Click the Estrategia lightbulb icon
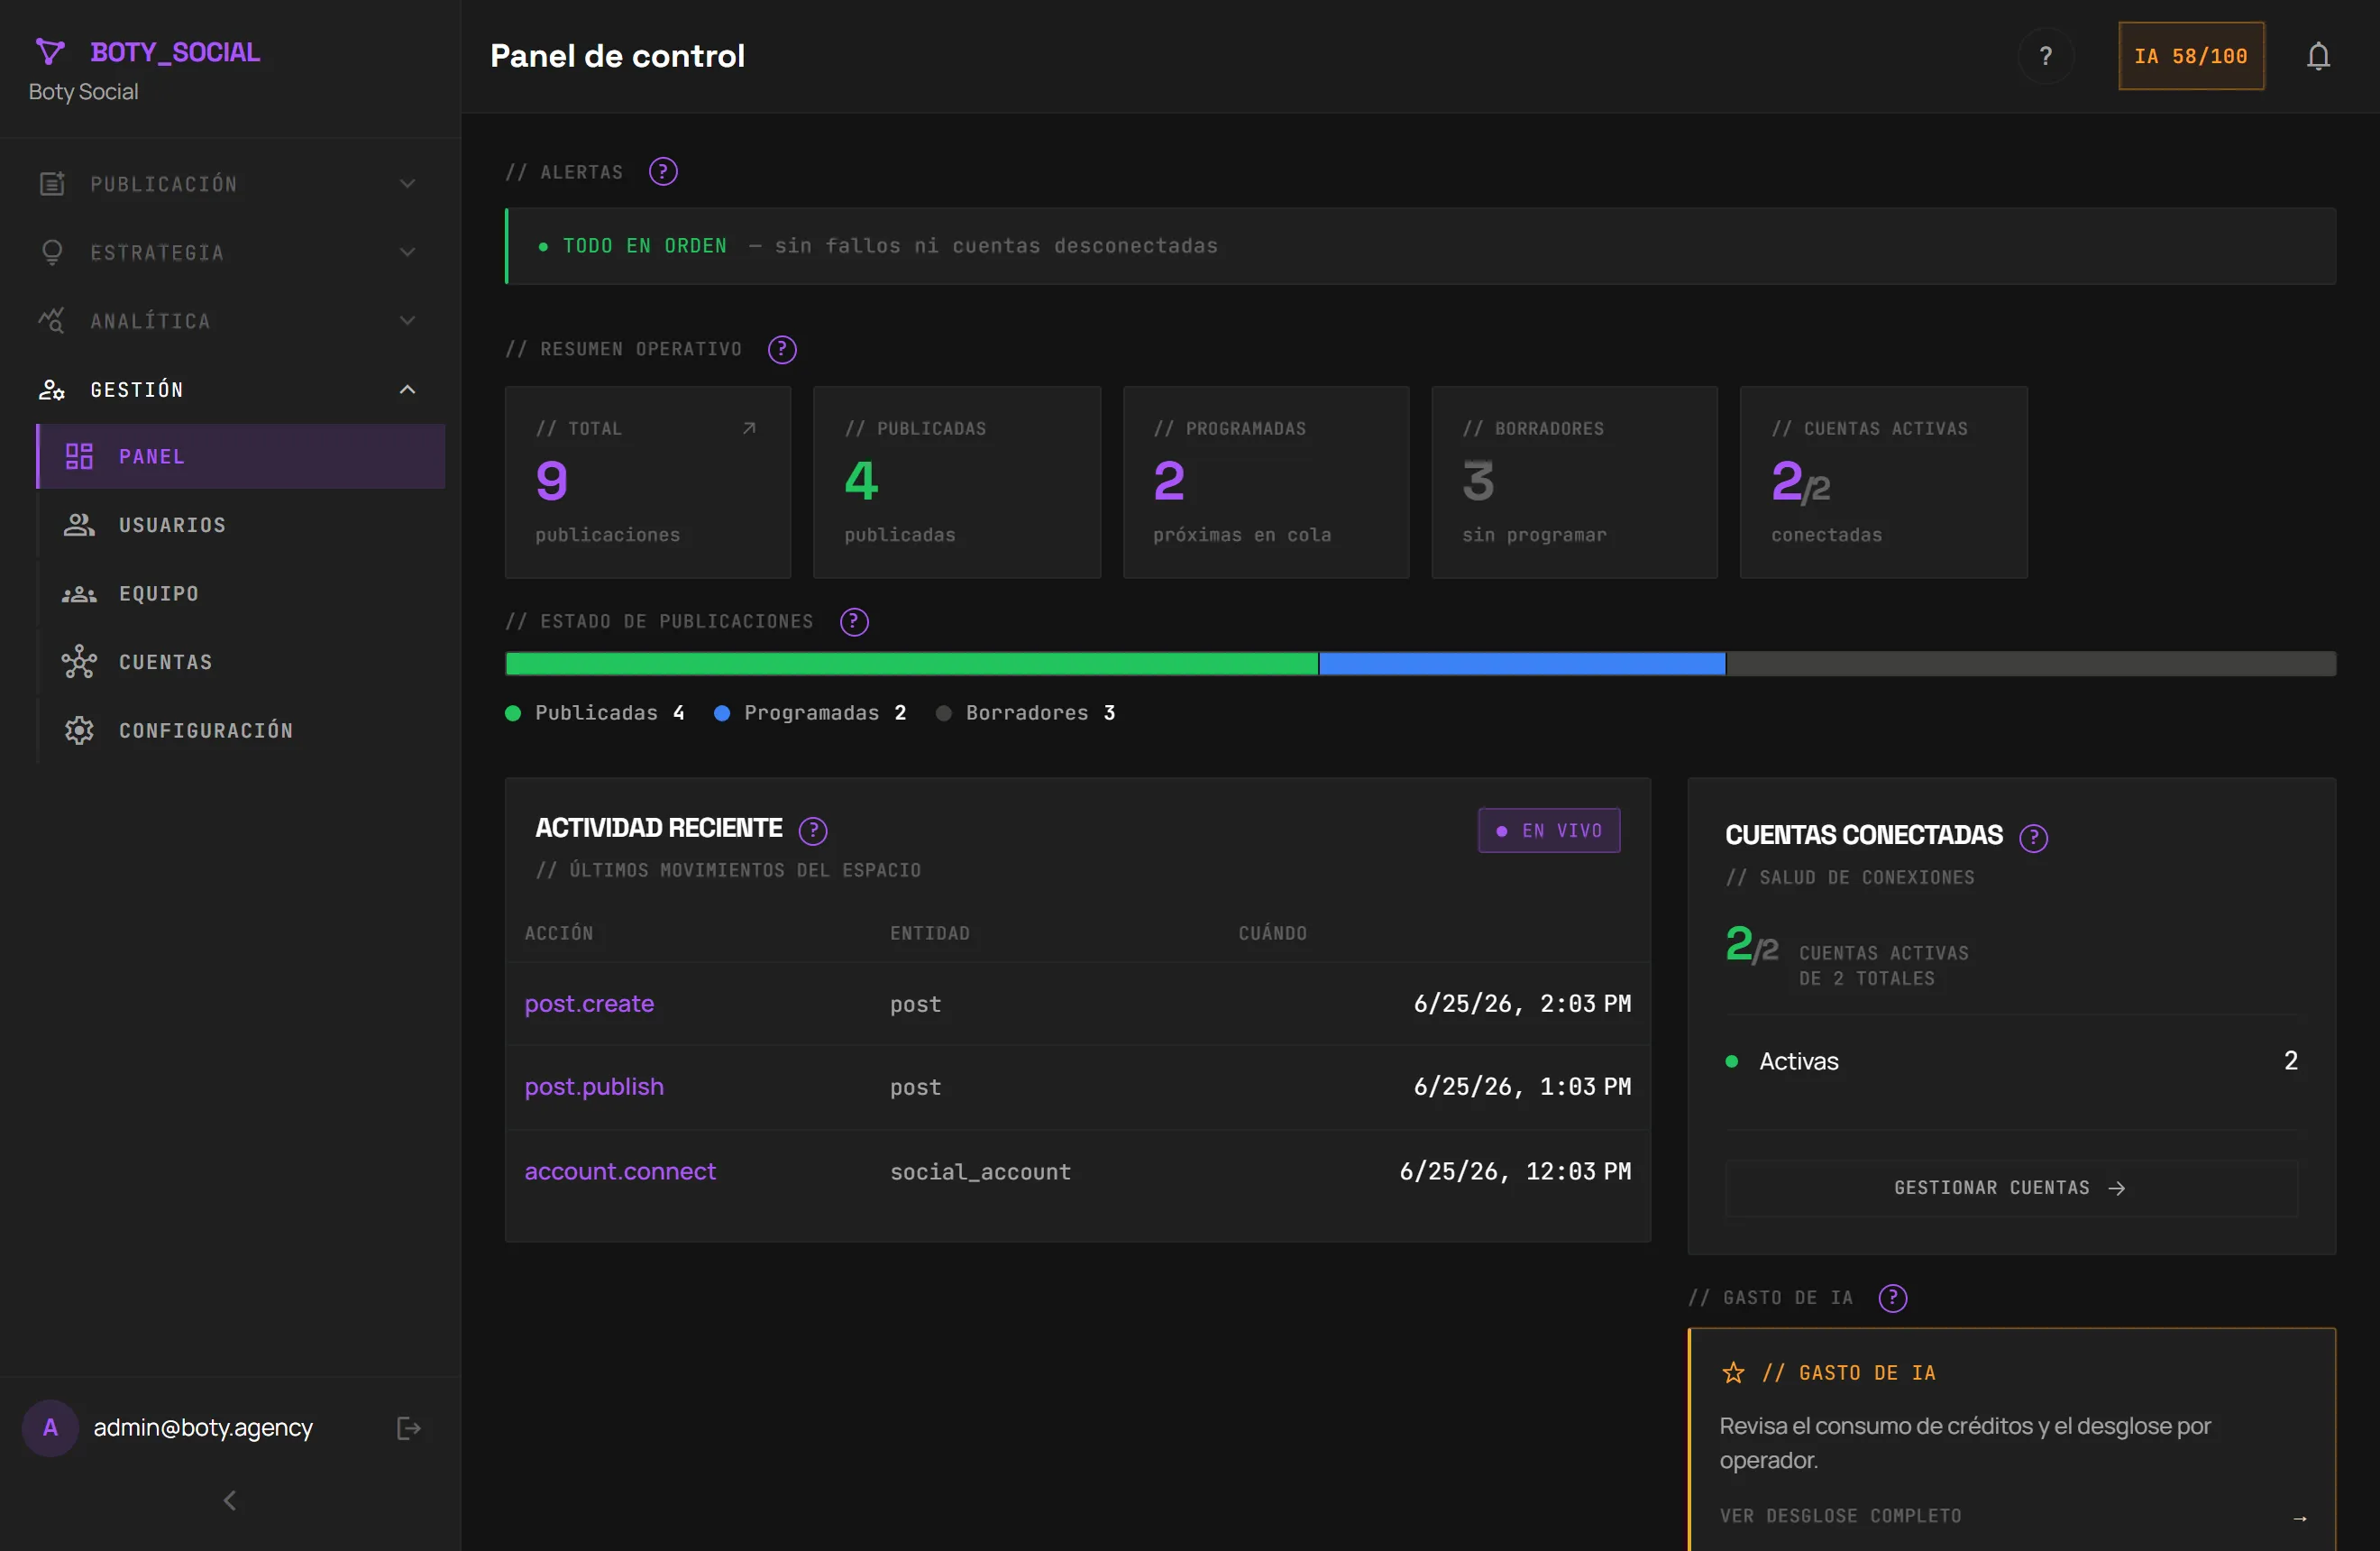This screenshot has height=1551, width=2380. [x=52, y=252]
